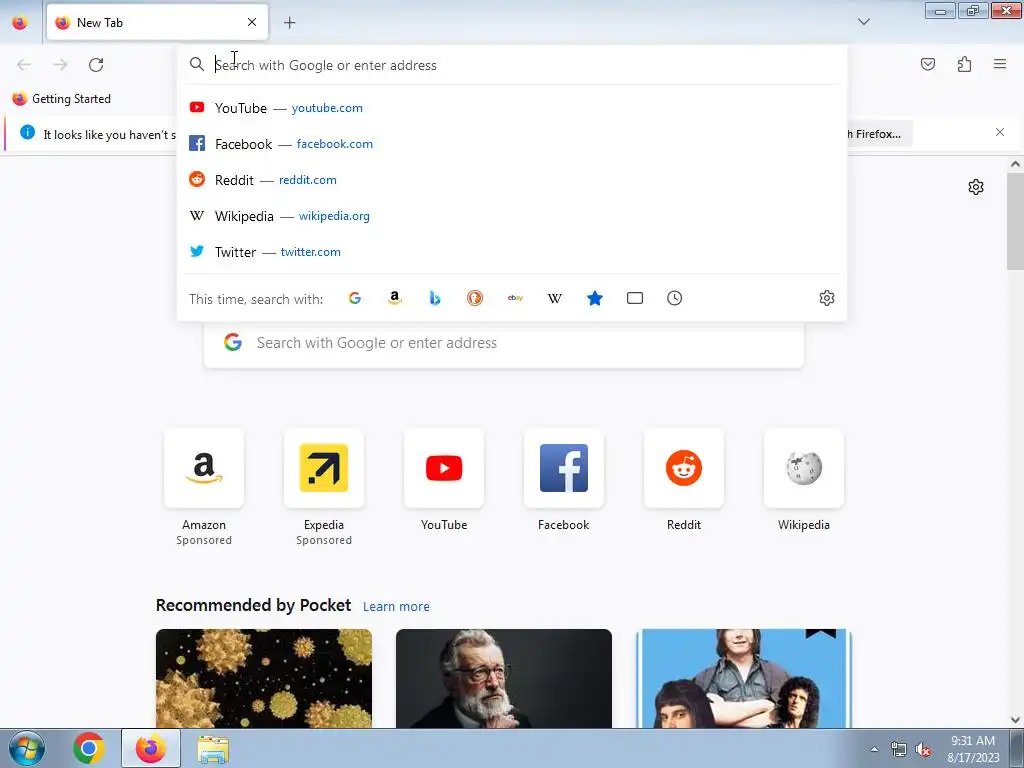This screenshot has width=1024, height=768.
Task: Dismiss the notification bar with X
Action: [x=1000, y=133]
